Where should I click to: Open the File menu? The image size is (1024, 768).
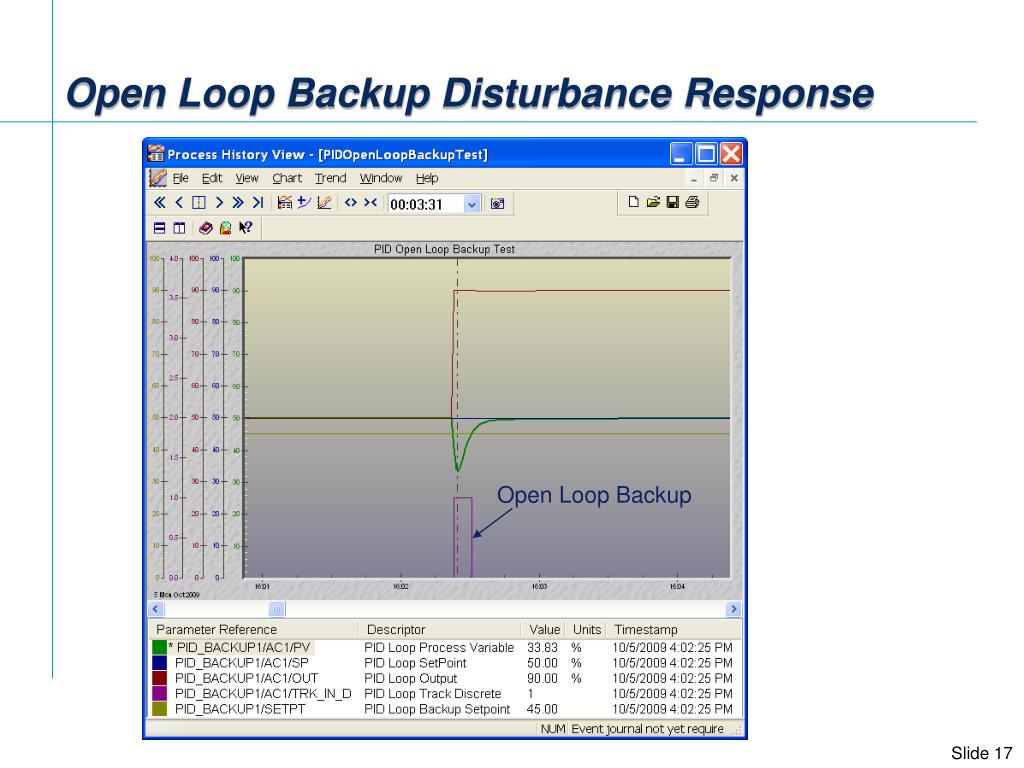[180, 178]
